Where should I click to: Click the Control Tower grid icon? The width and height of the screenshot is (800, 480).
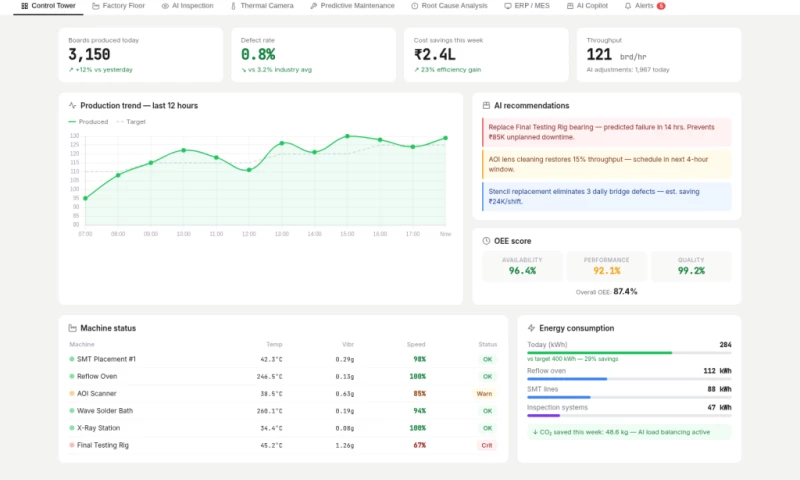click(x=24, y=6)
